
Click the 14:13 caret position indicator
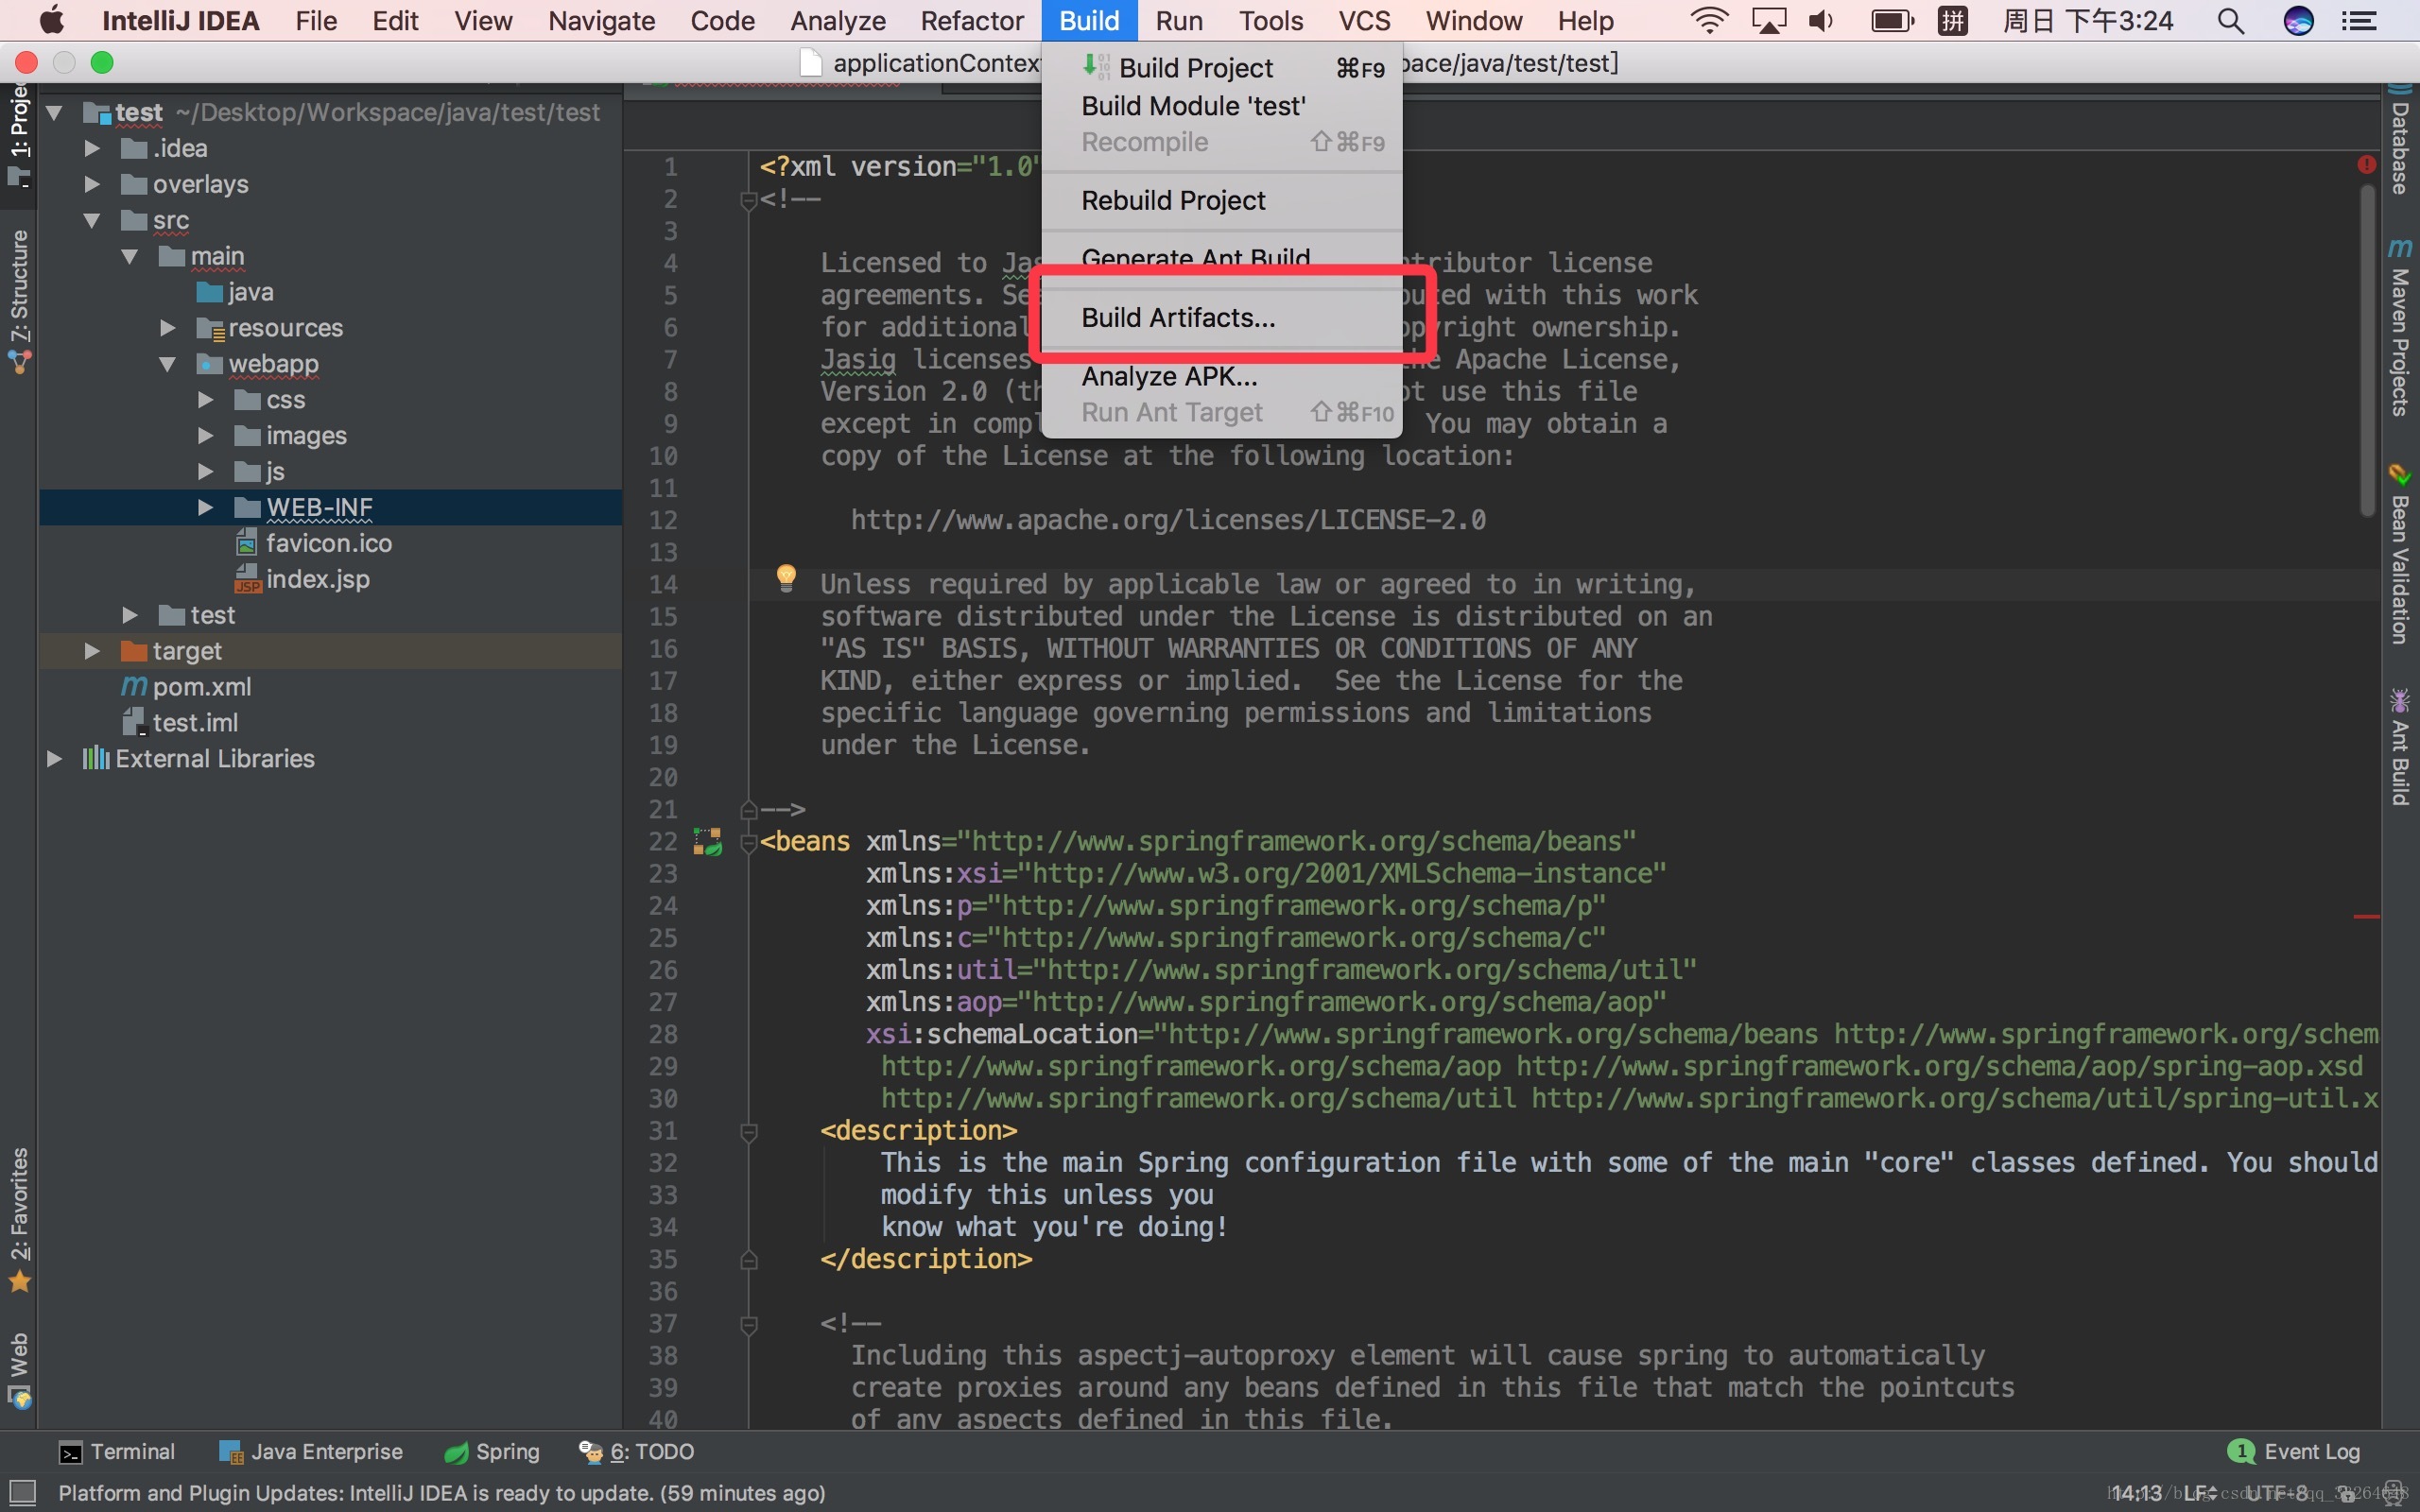[2137, 1493]
